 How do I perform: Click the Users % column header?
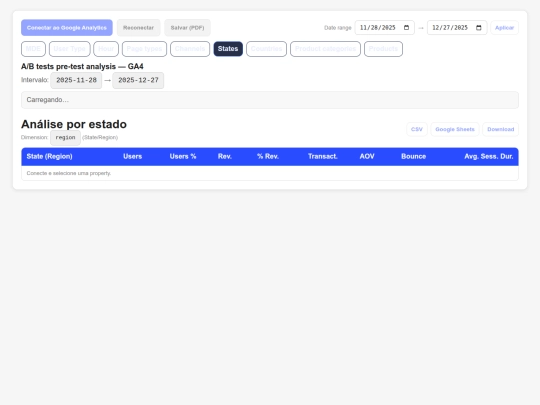coord(183,156)
